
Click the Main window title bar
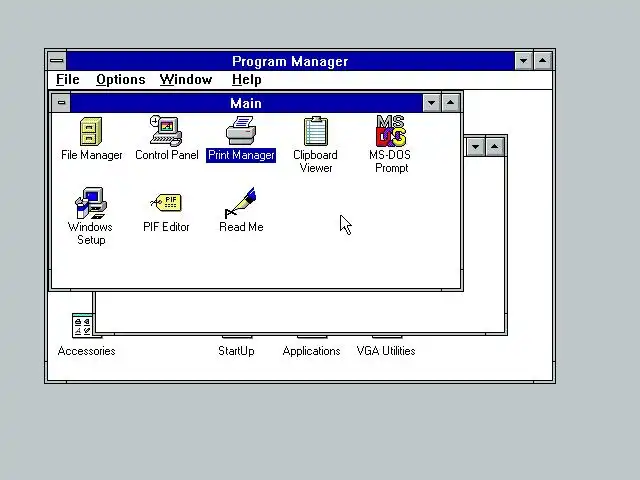(x=246, y=103)
